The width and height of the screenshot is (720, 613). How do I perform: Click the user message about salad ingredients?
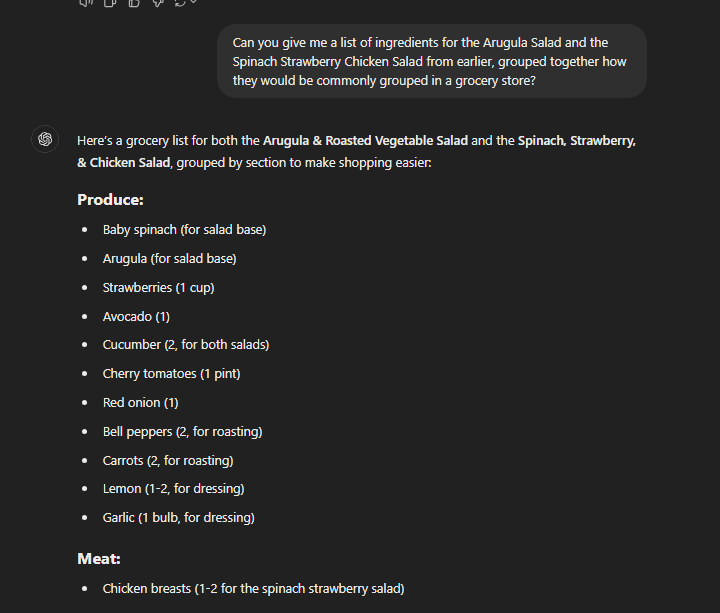point(431,61)
